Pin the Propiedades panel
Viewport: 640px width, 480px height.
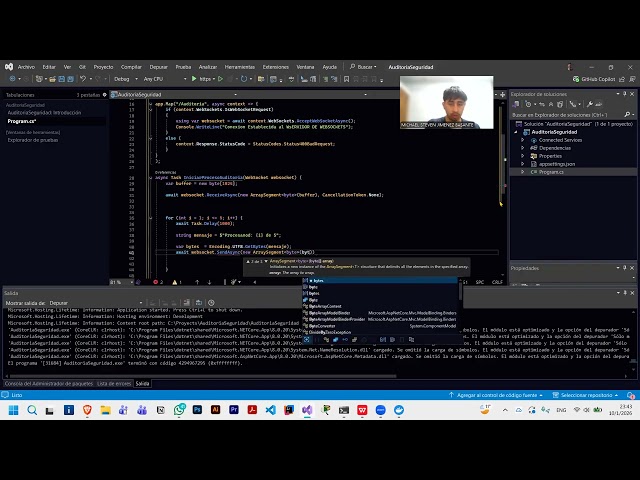coord(624,268)
